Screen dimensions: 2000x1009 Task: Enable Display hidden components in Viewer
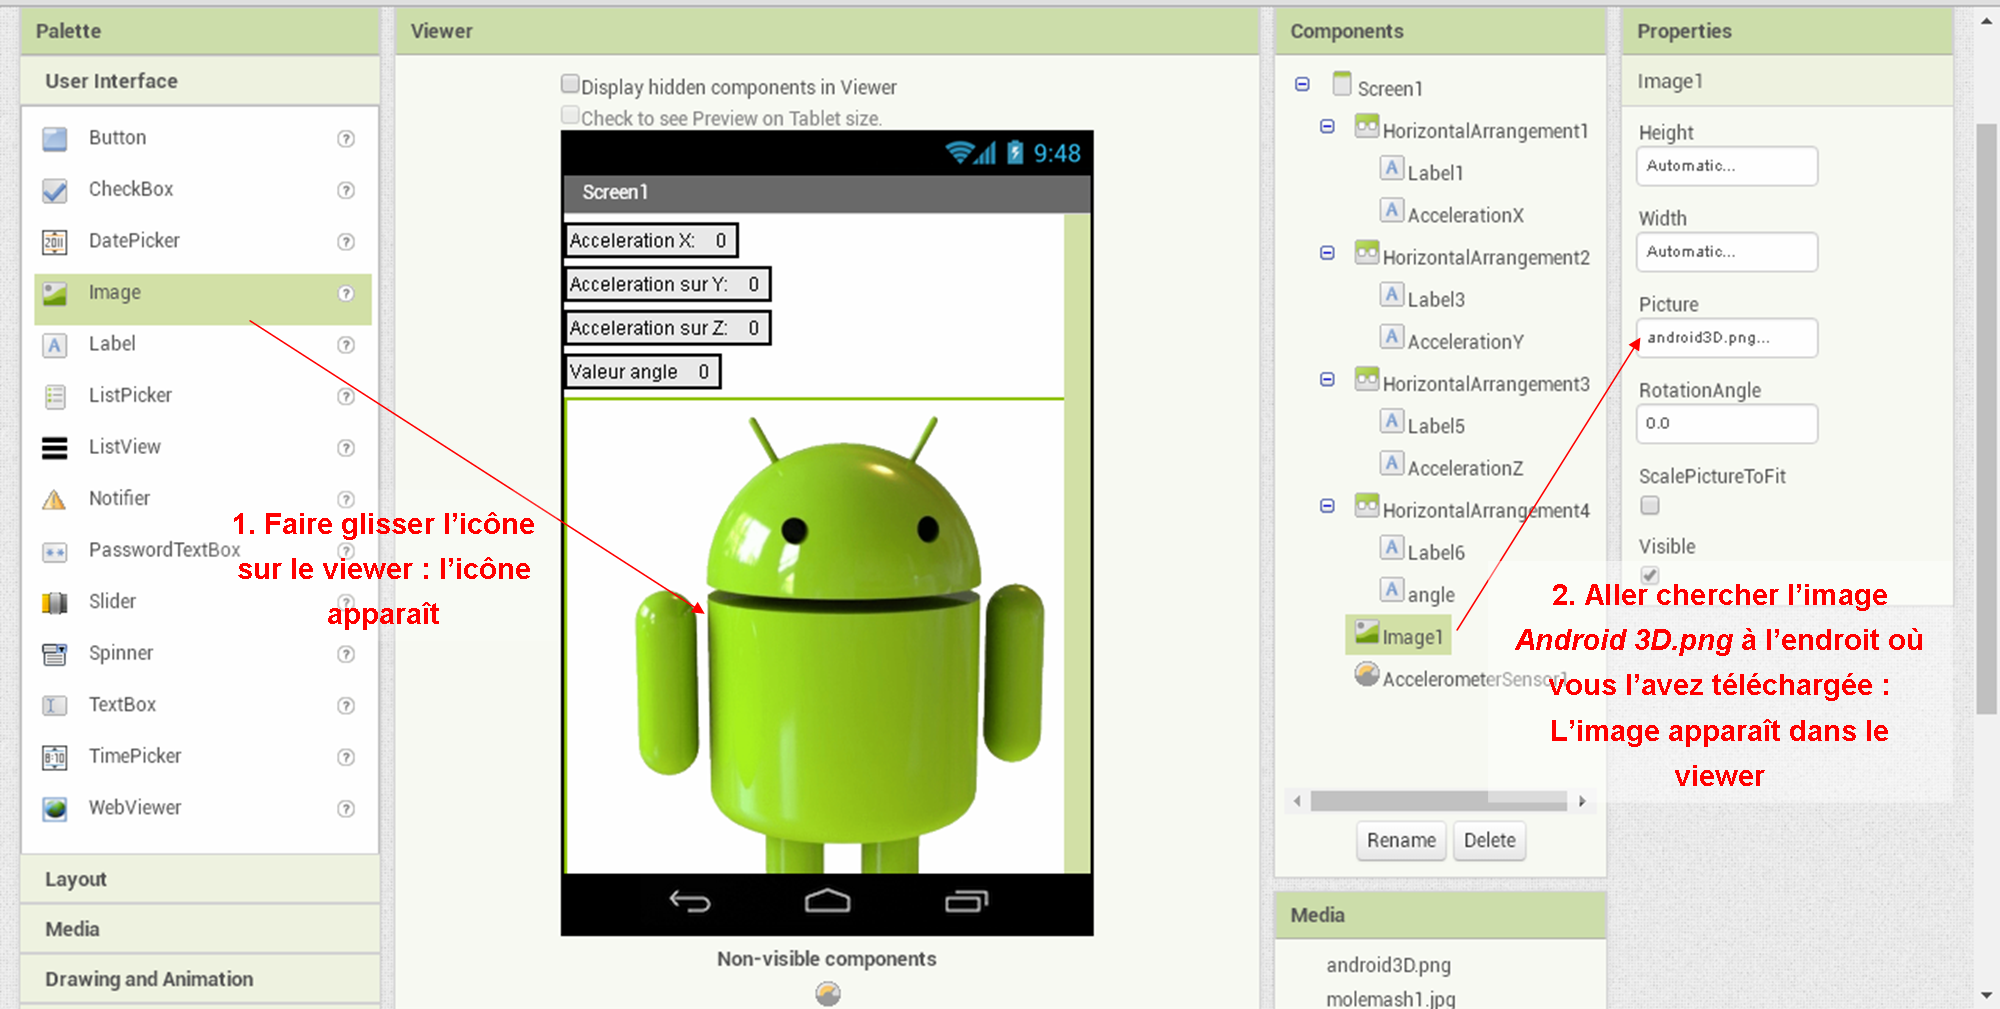pyautogui.click(x=570, y=84)
